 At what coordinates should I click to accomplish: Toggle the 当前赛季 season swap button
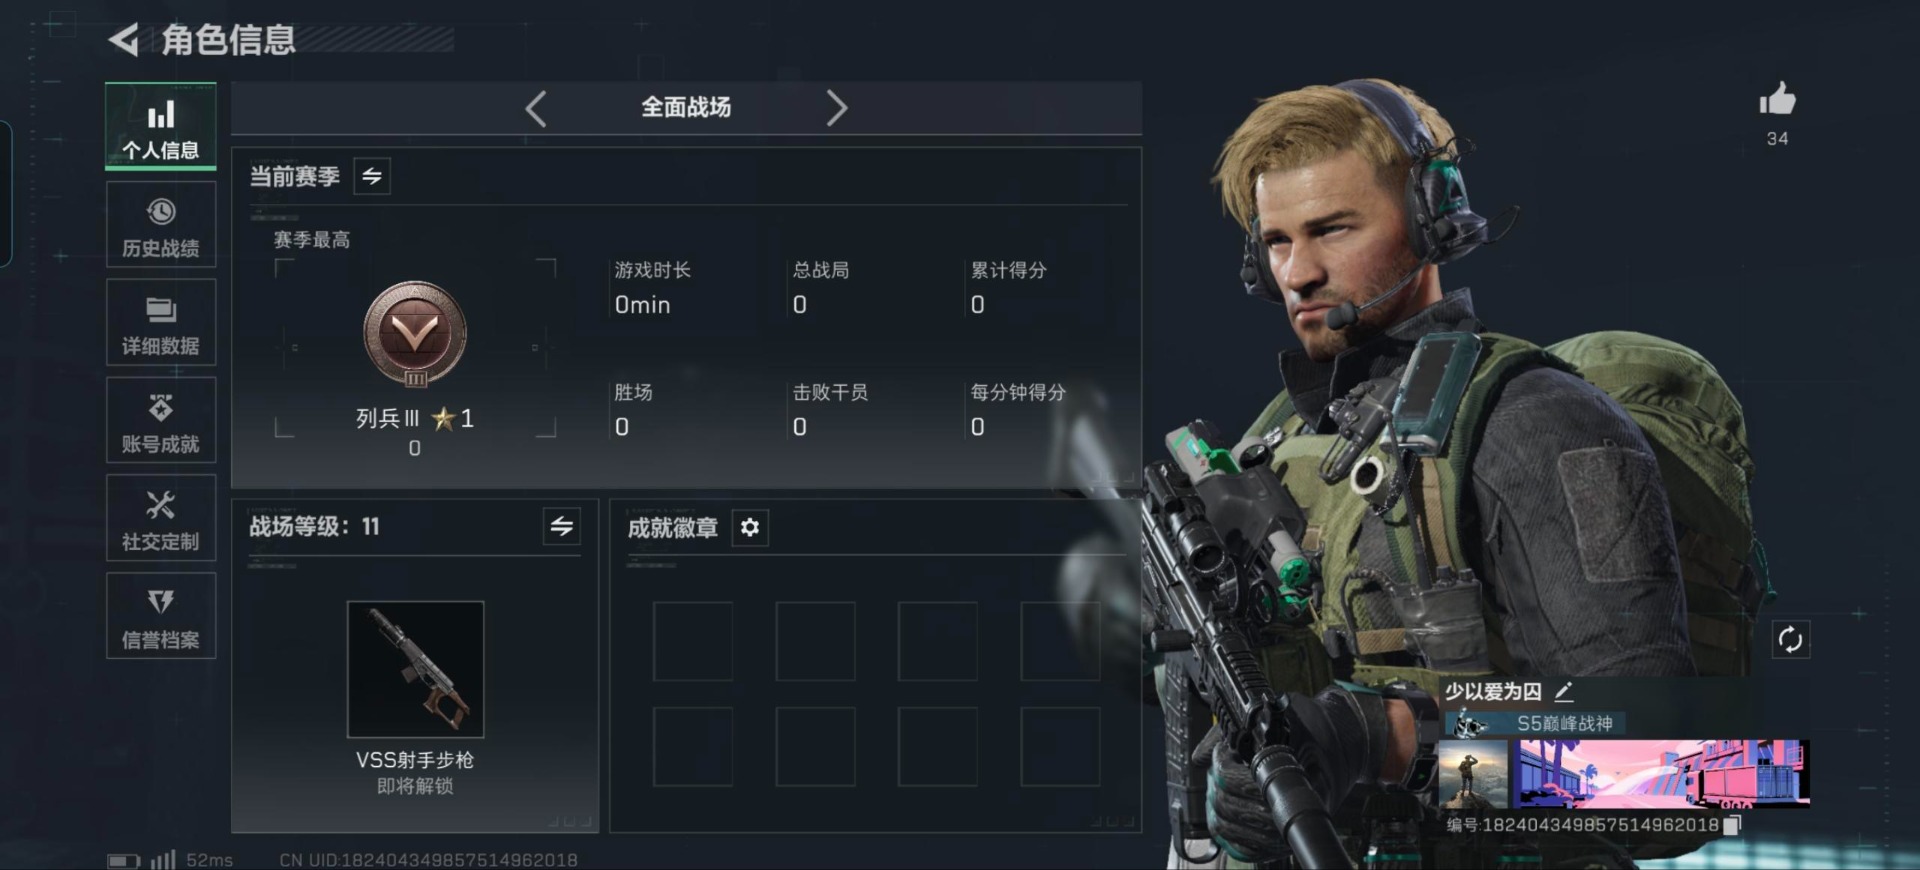372,176
